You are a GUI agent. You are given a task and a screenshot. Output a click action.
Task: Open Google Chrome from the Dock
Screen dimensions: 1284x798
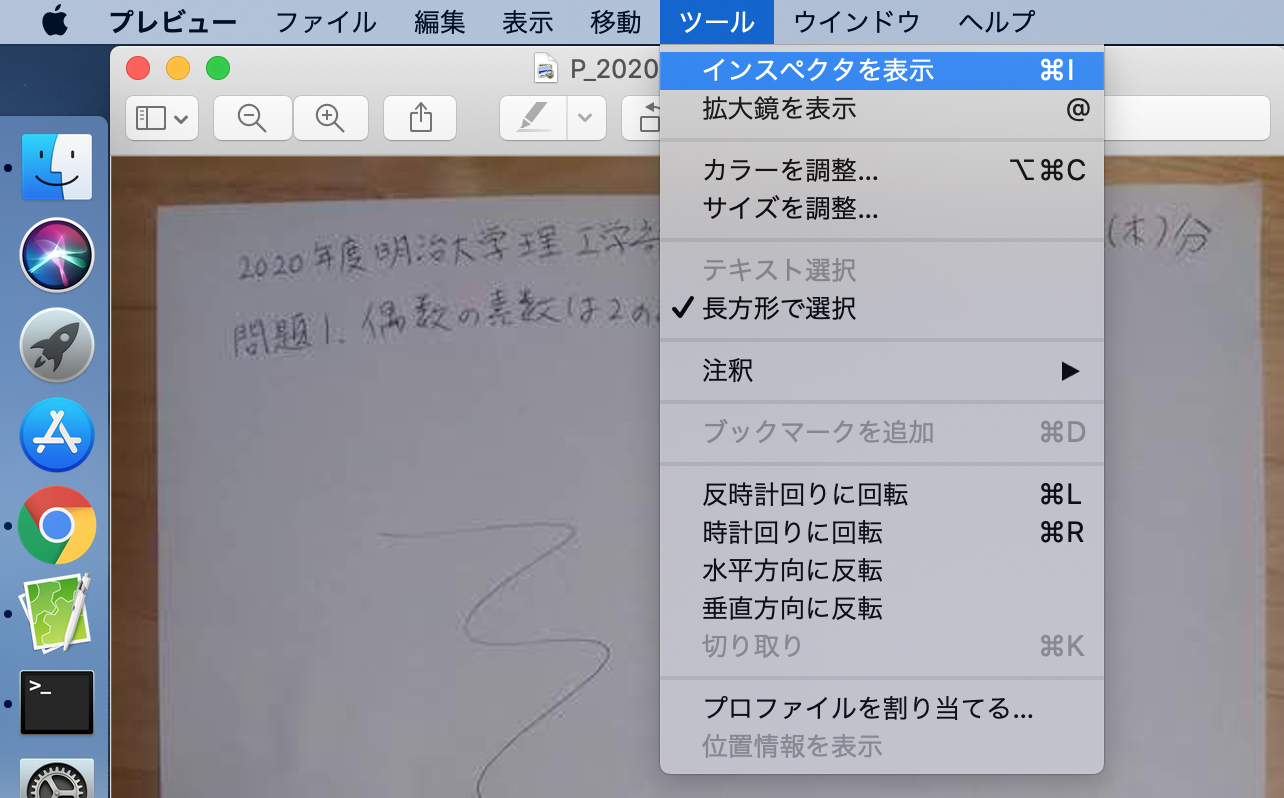click(x=57, y=525)
